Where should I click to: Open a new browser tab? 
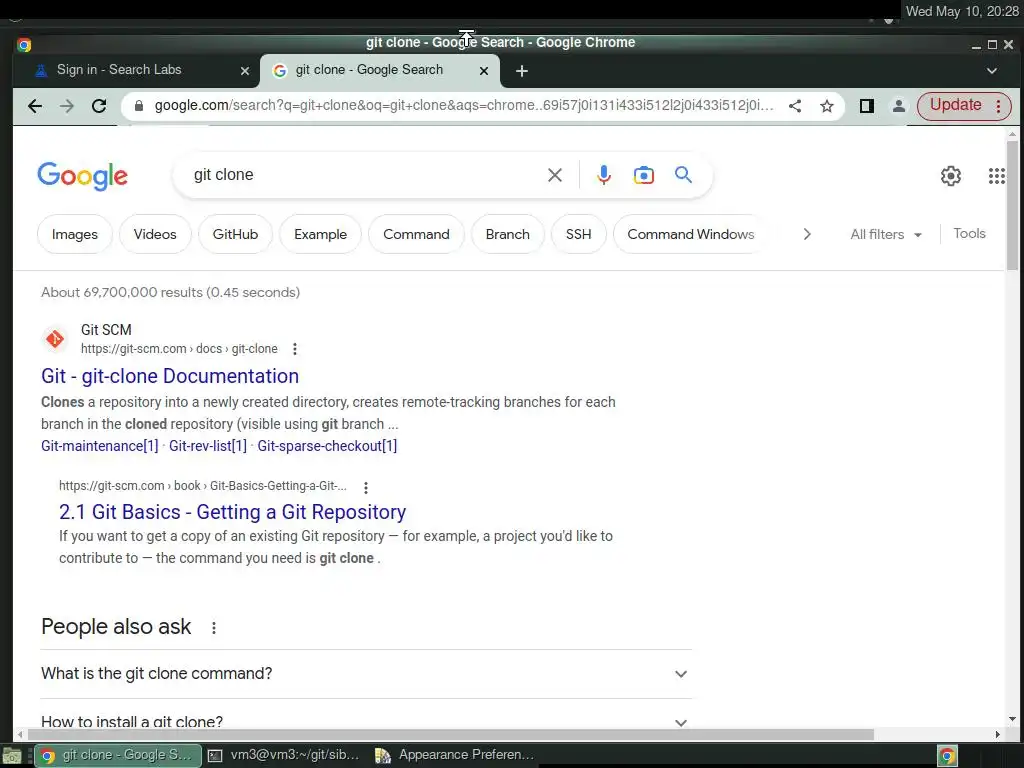(x=522, y=71)
